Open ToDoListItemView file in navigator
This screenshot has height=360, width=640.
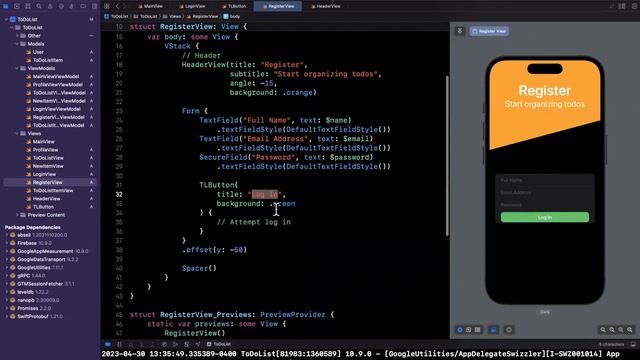[53, 191]
